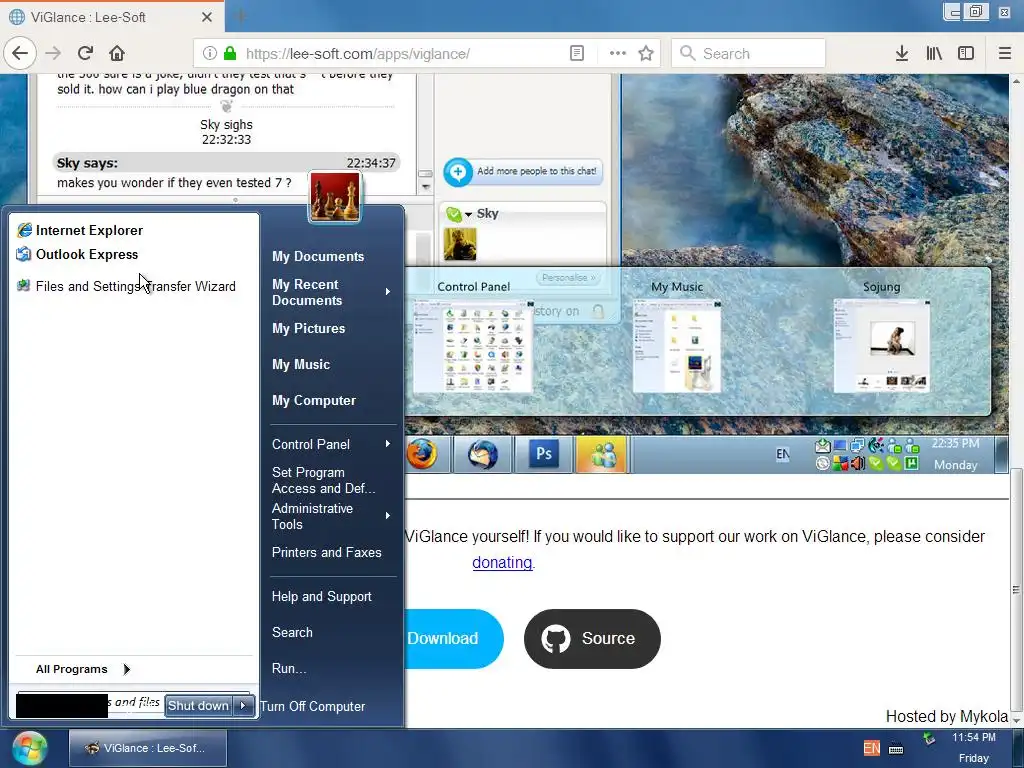Expand the My Recent Documents submenu arrow
This screenshot has width=1024, height=768.
[388, 291]
